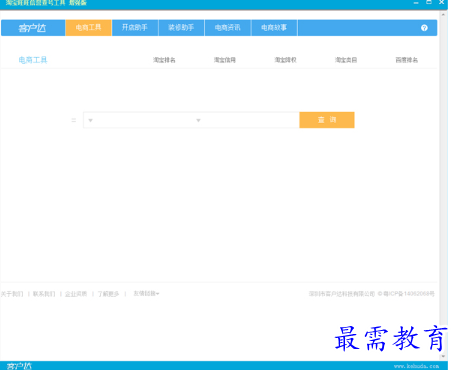This screenshot has height=370, width=456.
Task: Expand the 友情链接 footer dropdown
Action: pos(146,294)
